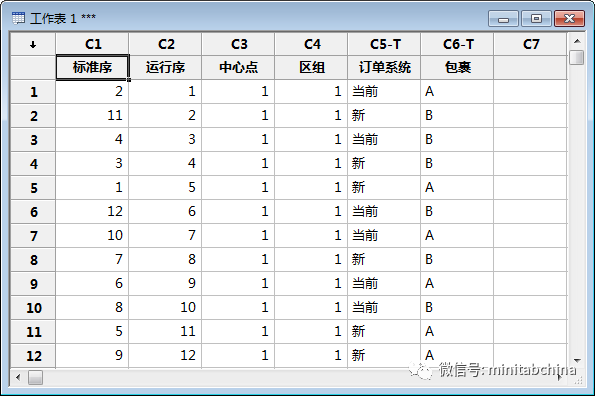
Task: Select row header 4
Action: 33,163
